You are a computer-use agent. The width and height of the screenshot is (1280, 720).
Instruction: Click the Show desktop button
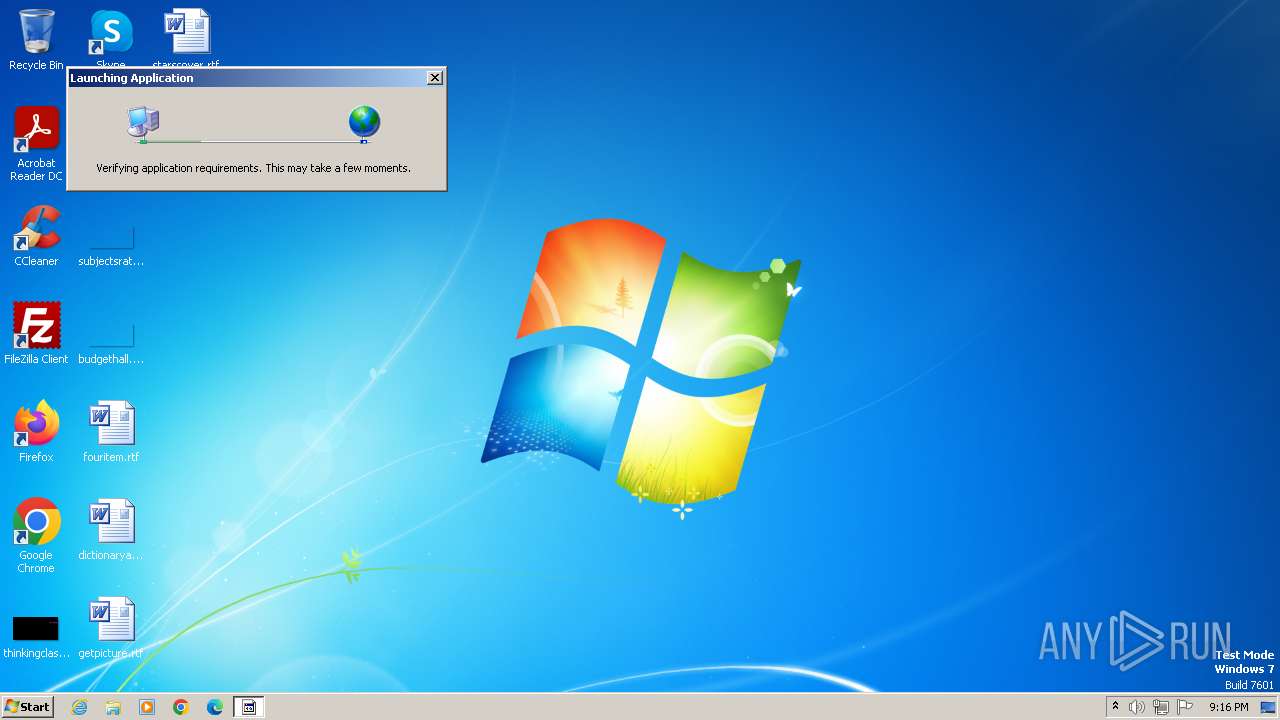1268,707
